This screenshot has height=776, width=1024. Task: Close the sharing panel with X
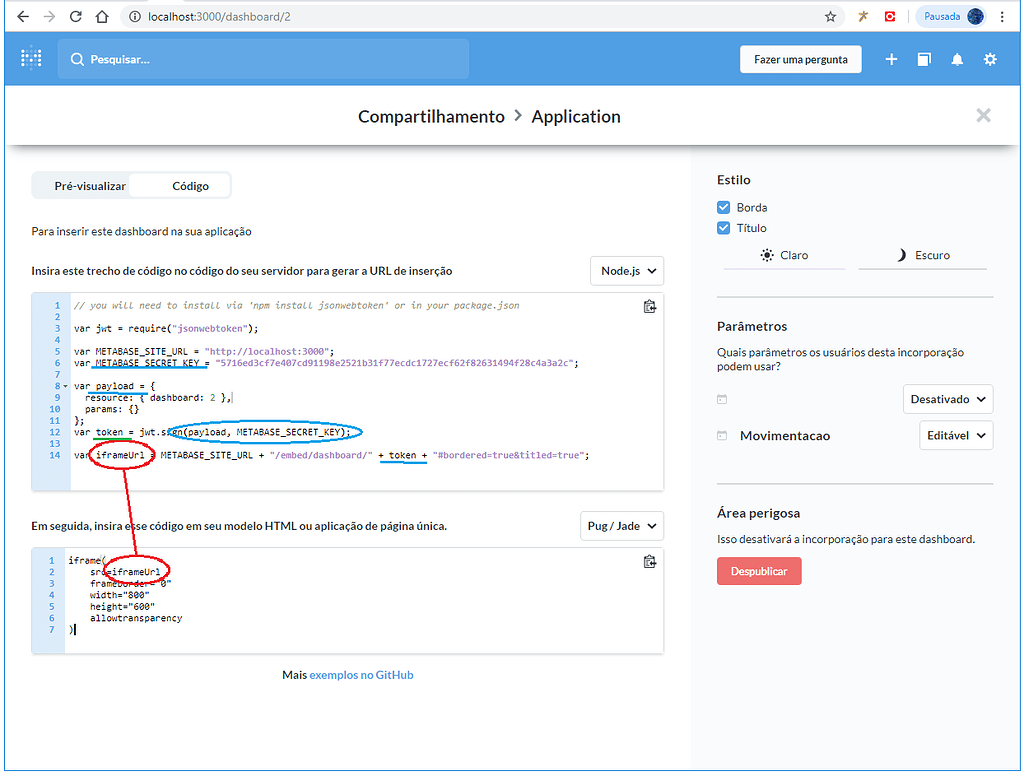[984, 116]
